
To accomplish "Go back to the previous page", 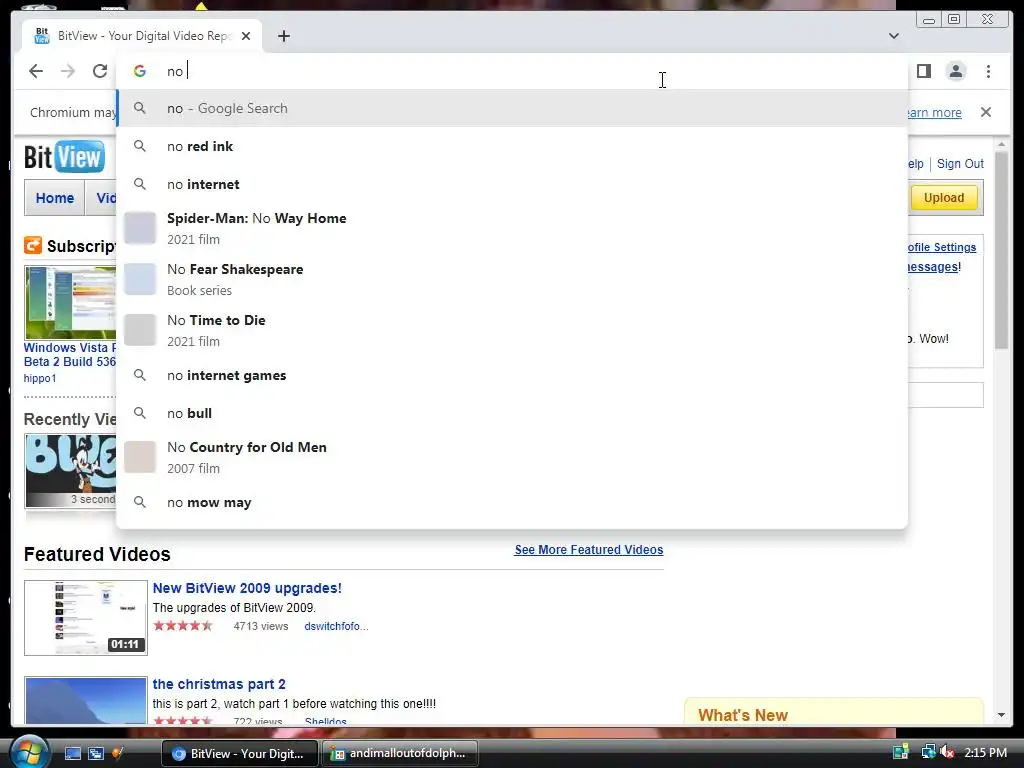I will click(x=36, y=71).
